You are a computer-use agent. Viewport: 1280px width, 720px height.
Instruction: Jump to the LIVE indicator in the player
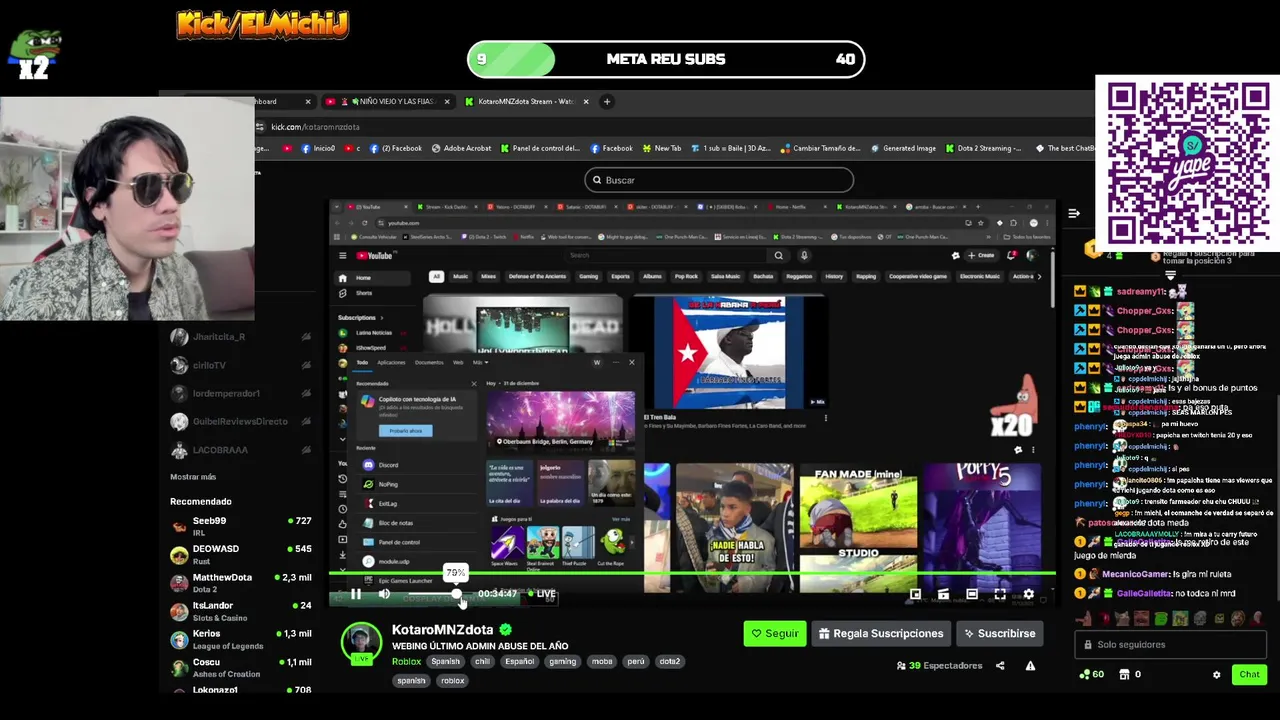542,594
